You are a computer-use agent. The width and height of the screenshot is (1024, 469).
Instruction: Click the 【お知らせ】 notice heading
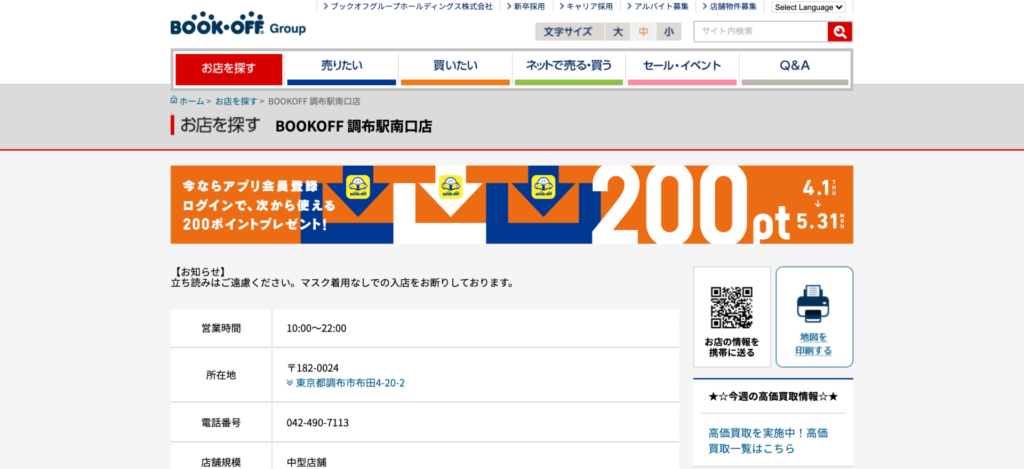199,272
